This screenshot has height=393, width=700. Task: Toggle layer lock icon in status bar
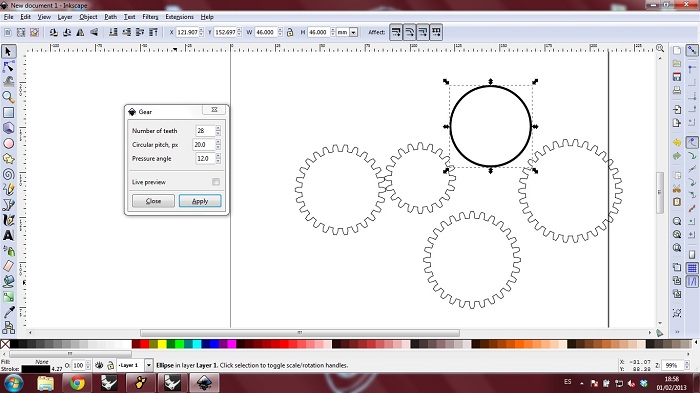point(110,365)
